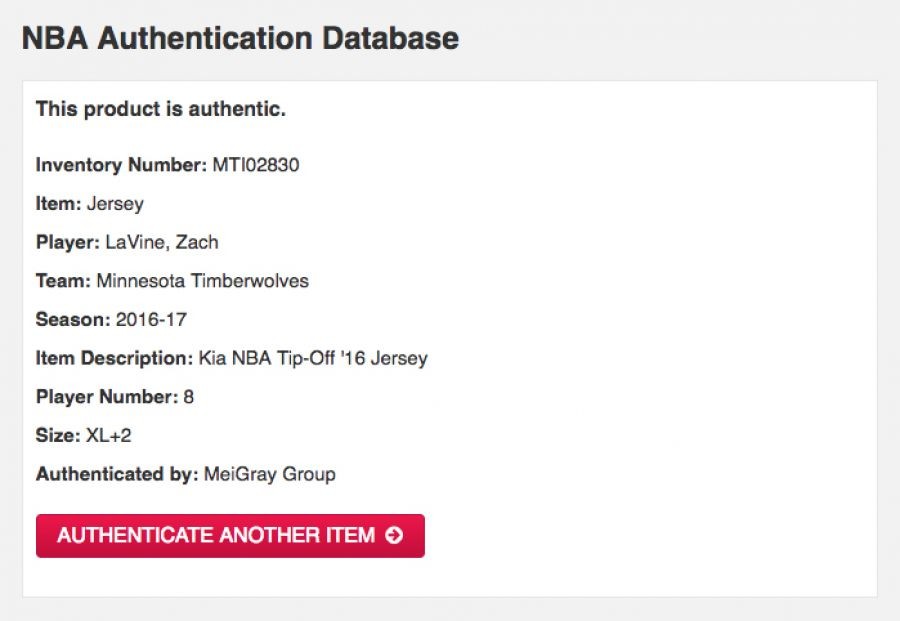Click the 'This product is authentic' message

[x=161, y=109]
